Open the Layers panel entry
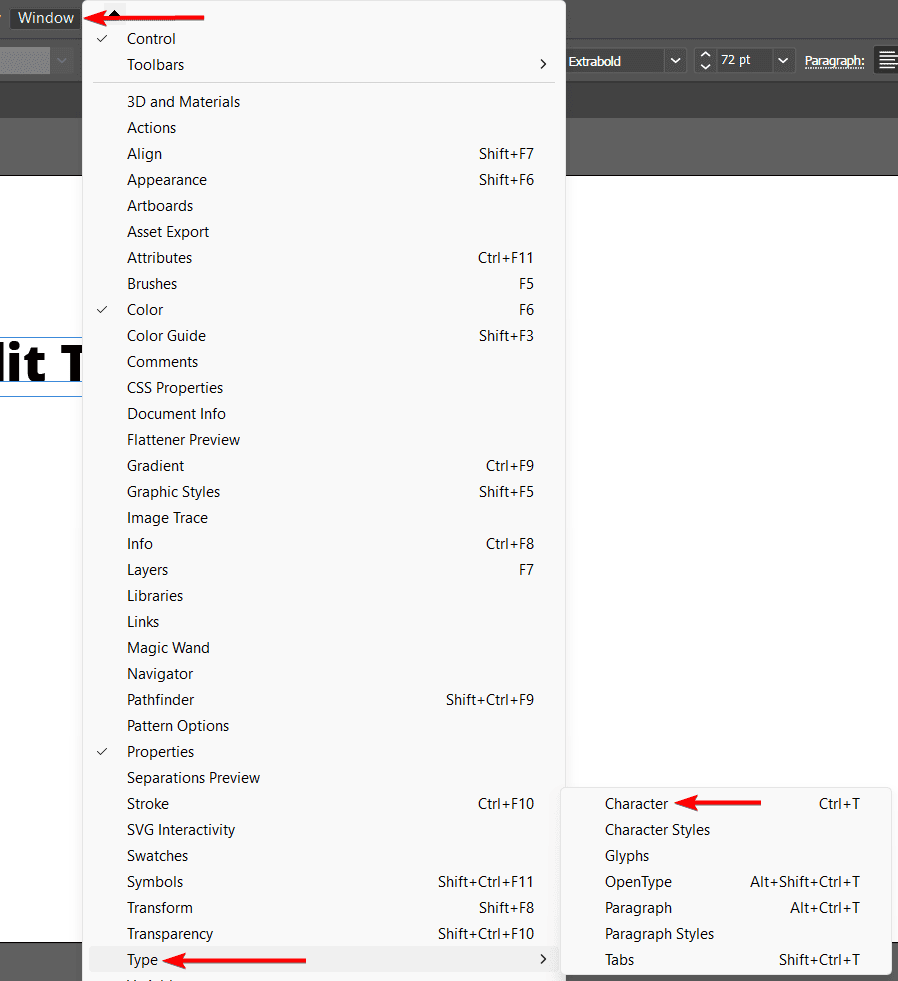The width and height of the screenshot is (898, 981). 147,570
